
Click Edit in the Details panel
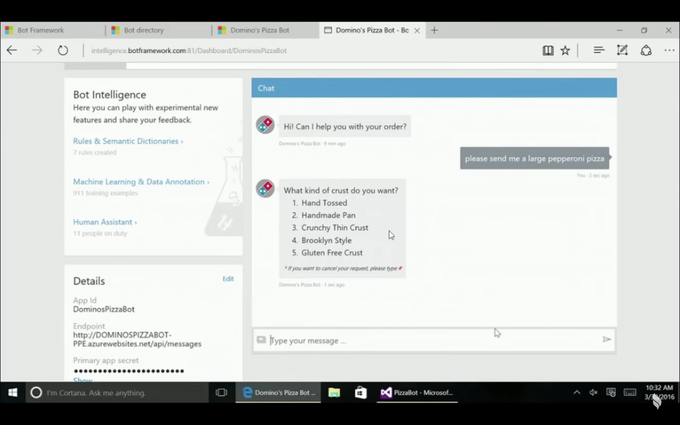pos(228,279)
